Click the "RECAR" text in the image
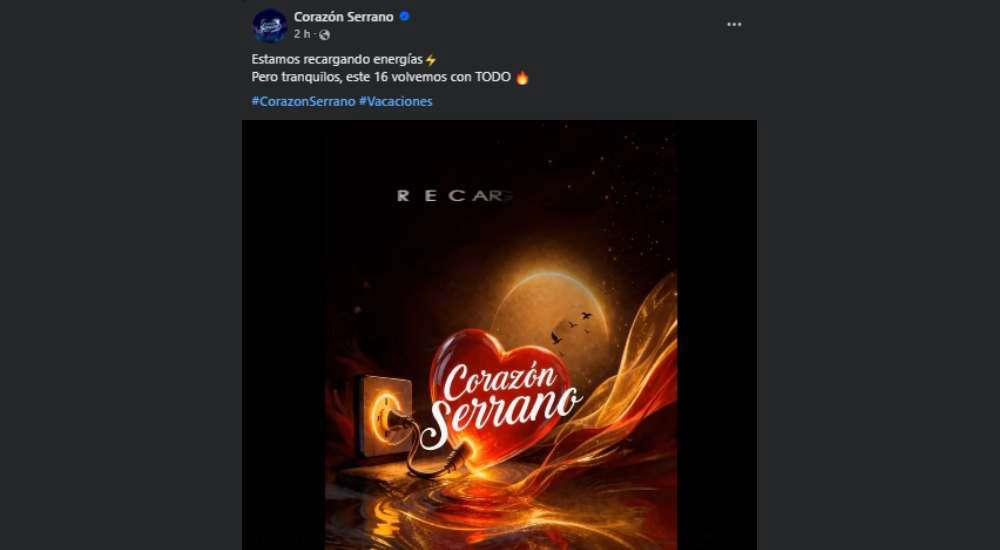This screenshot has height=550, width=1000. point(455,196)
